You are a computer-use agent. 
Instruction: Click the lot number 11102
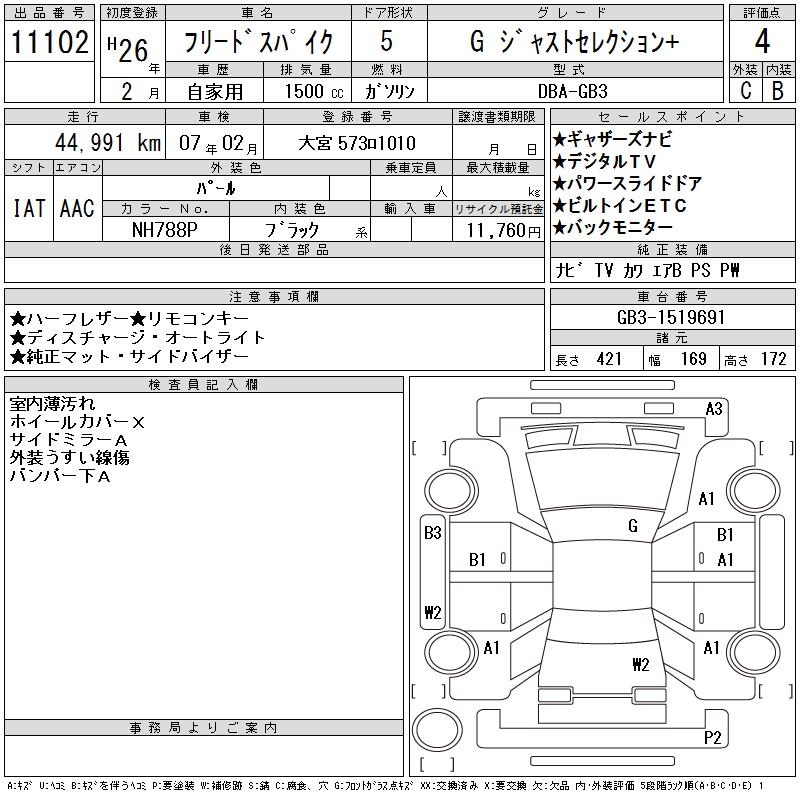click(x=49, y=41)
